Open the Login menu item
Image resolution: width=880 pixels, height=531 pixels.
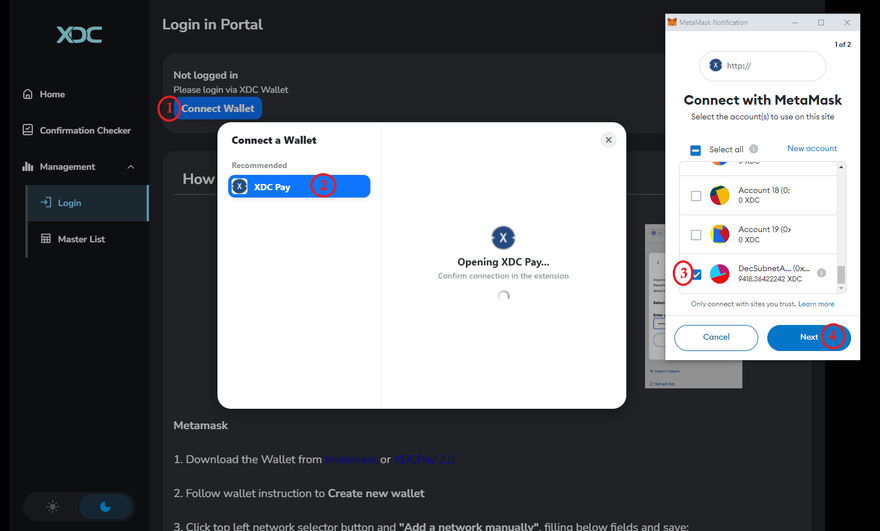coord(69,203)
